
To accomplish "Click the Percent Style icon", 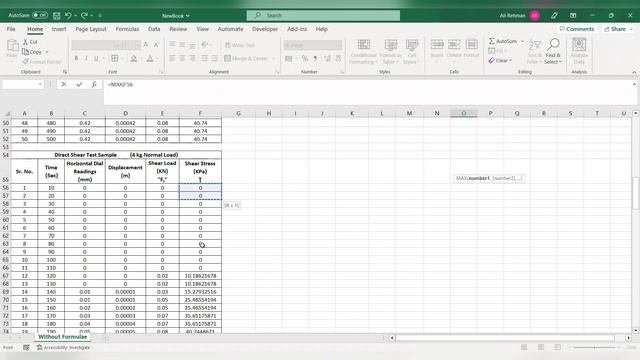I will click(x=305, y=58).
